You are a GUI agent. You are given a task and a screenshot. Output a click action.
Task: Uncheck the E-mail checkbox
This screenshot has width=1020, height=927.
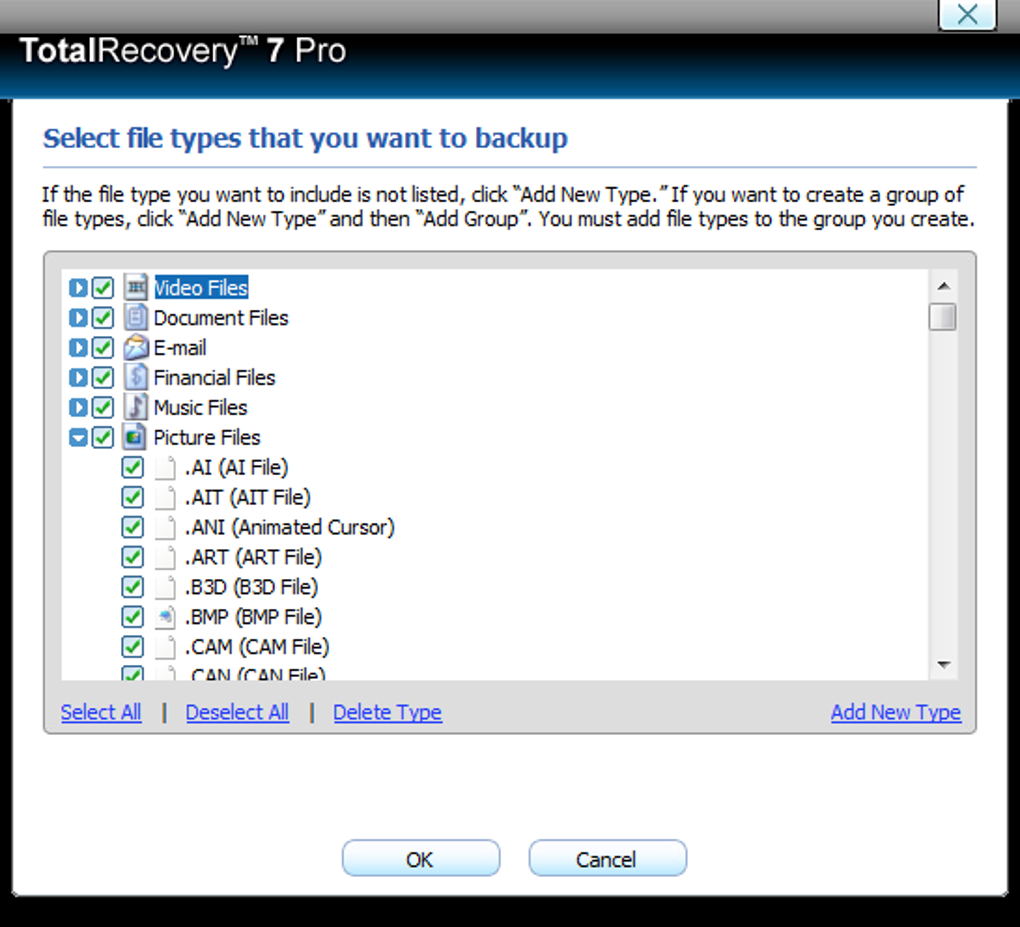point(102,347)
